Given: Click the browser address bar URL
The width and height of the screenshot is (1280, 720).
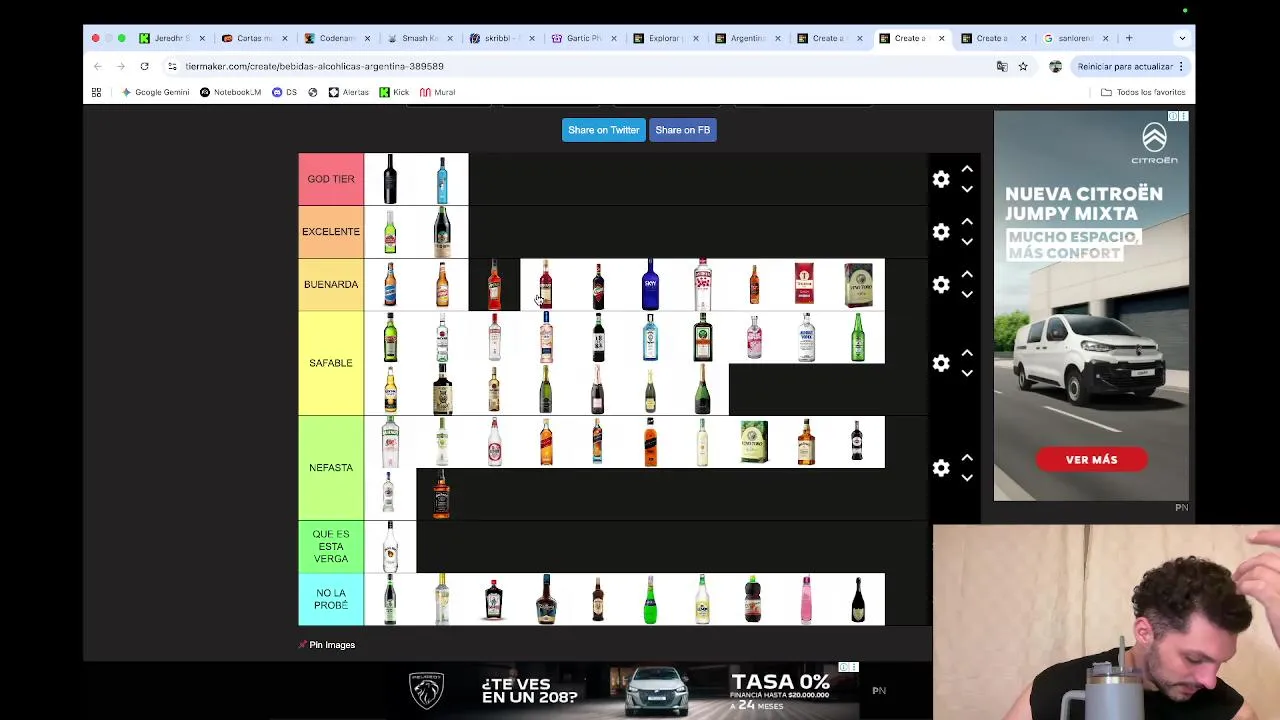Looking at the screenshot, I should [x=314, y=66].
